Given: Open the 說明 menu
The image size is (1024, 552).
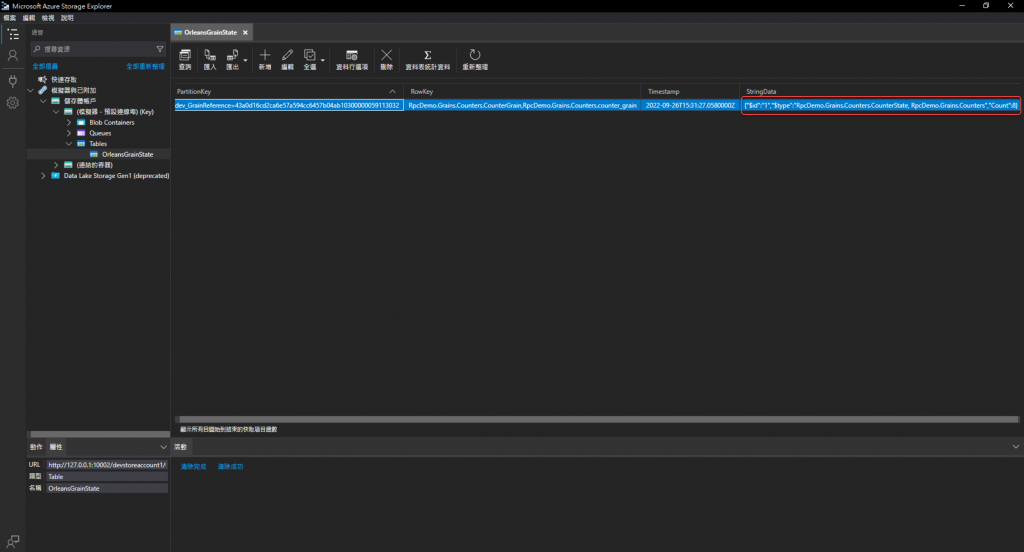Looking at the screenshot, I should (67, 18).
